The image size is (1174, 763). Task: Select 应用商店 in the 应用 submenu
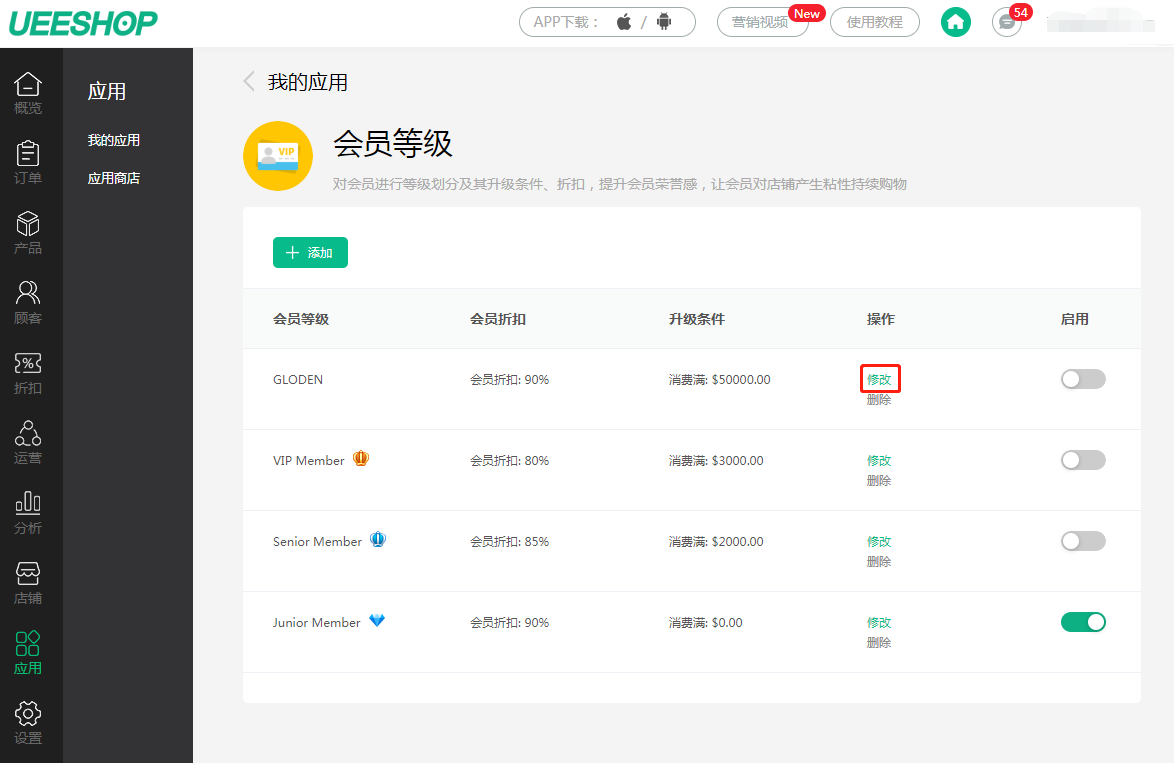114,178
